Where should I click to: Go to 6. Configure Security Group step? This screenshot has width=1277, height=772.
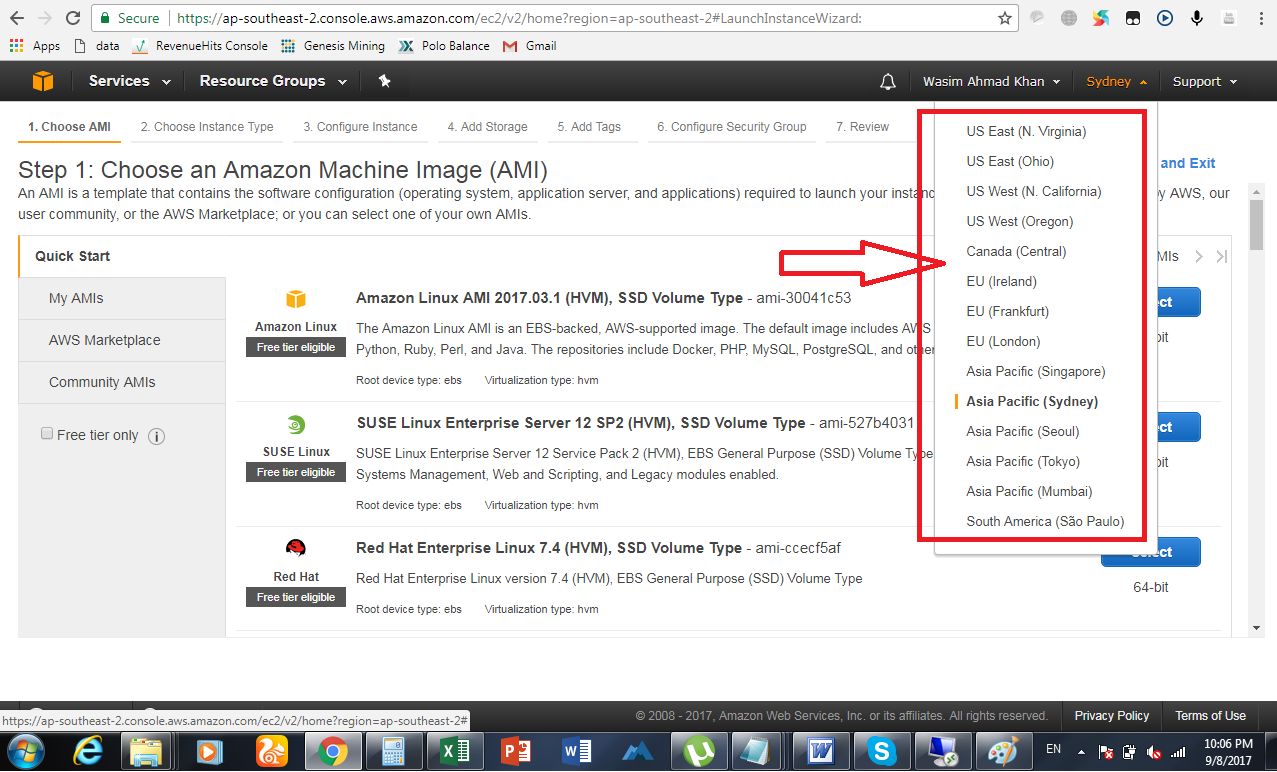coord(732,127)
